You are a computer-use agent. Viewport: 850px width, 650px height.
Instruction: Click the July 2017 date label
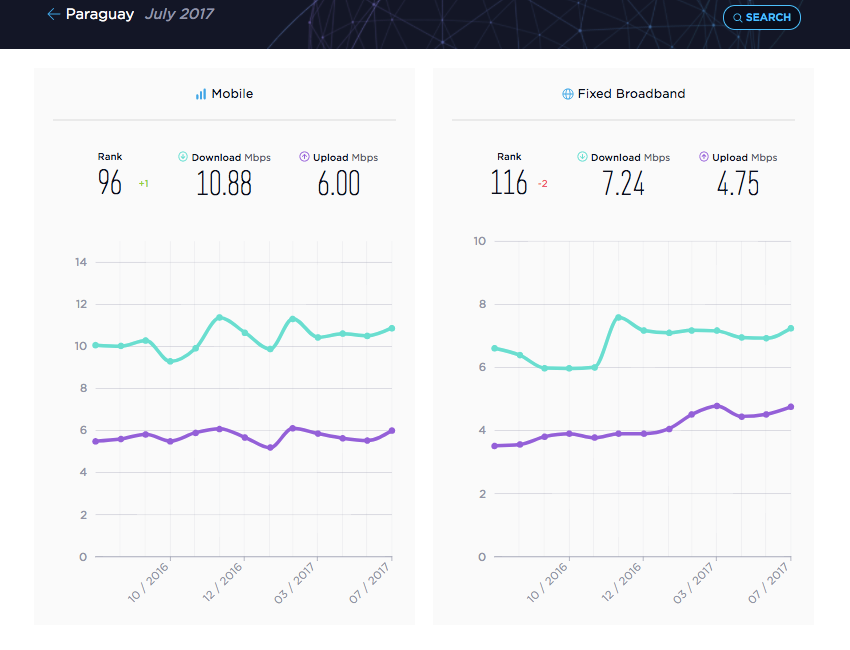(179, 14)
